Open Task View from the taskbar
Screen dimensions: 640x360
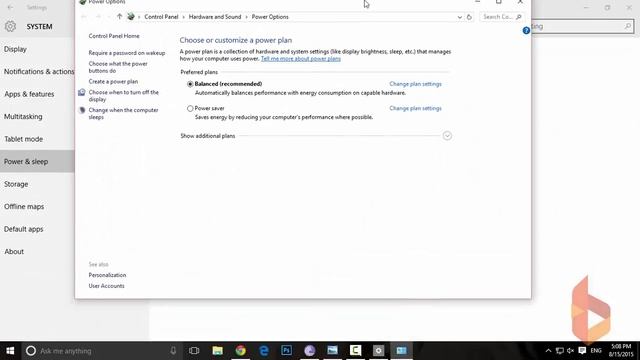click(194, 351)
